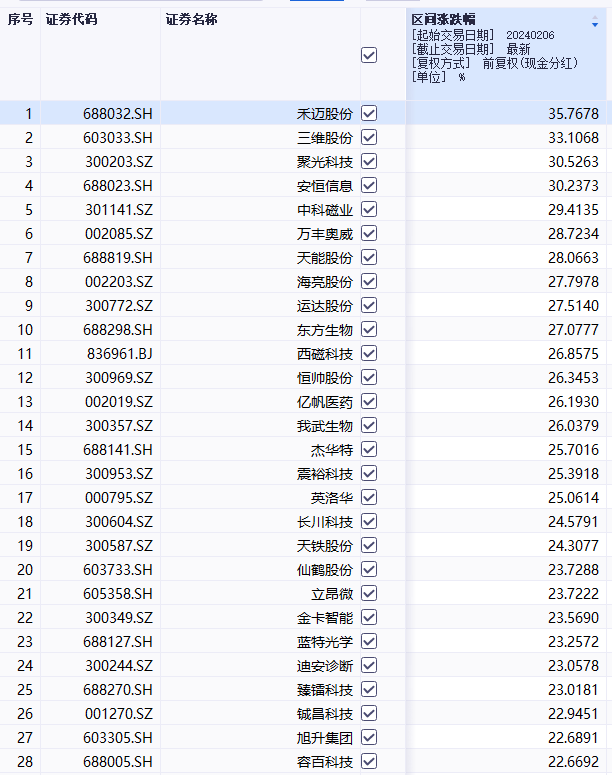Click stock name 长川科技
The height and width of the screenshot is (775, 612).
(325, 521)
